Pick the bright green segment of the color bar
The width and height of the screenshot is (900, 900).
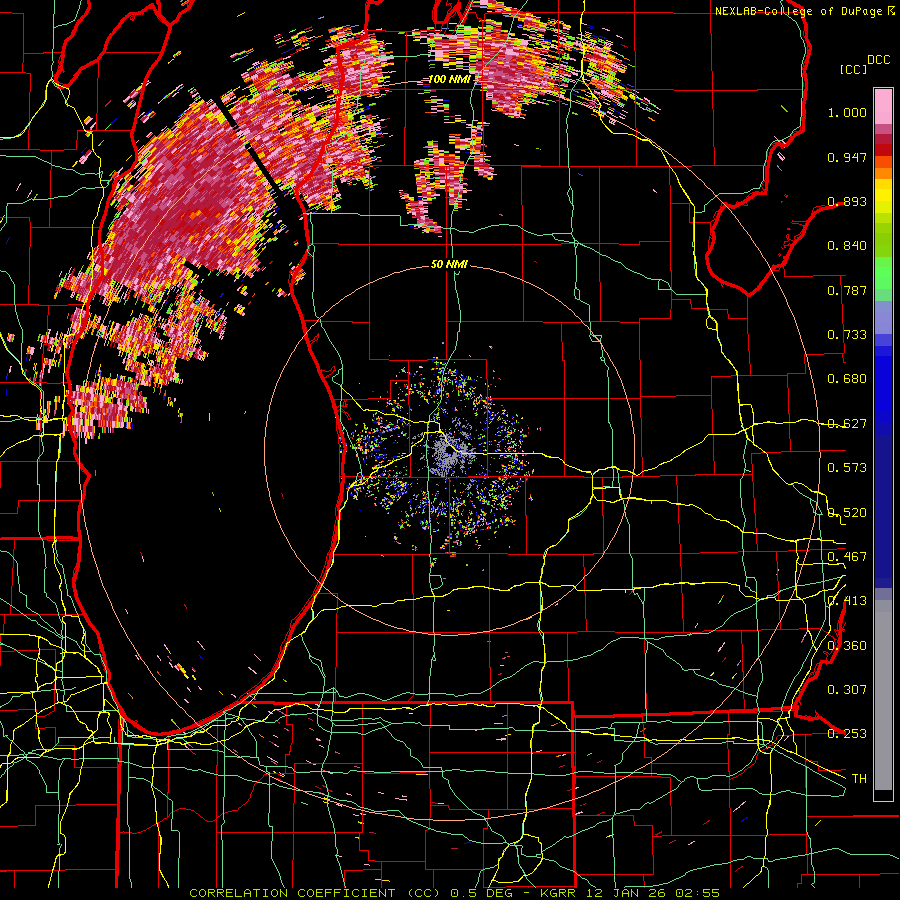[883, 273]
